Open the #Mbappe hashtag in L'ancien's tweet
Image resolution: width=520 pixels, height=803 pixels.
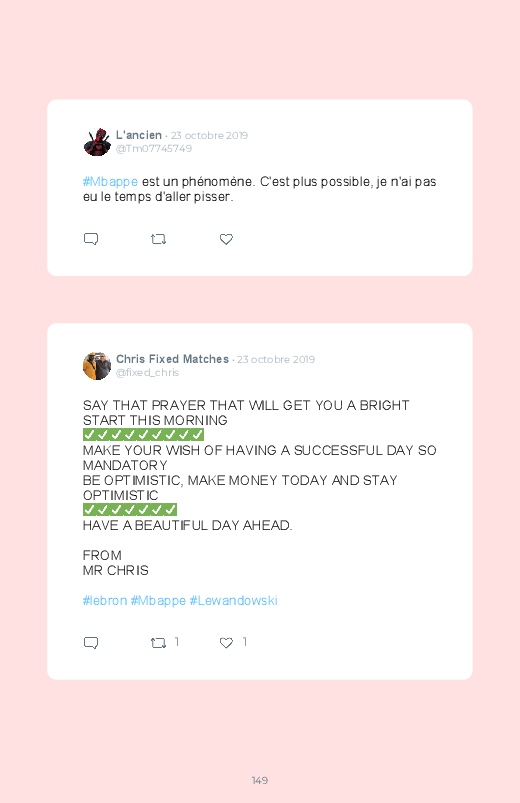click(x=110, y=182)
